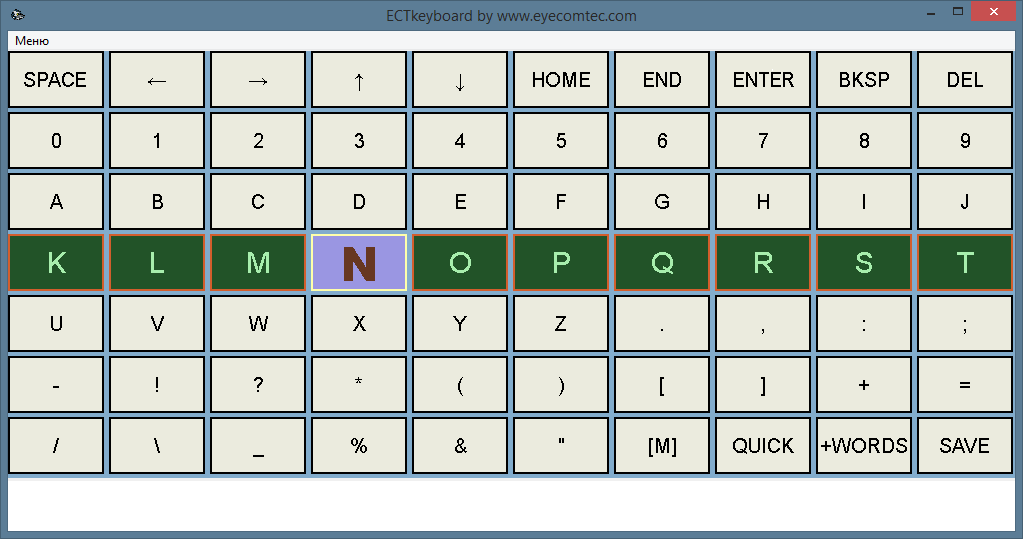Viewport: 1023px width, 539px height.
Task: Select the number 7 key
Action: point(763,140)
